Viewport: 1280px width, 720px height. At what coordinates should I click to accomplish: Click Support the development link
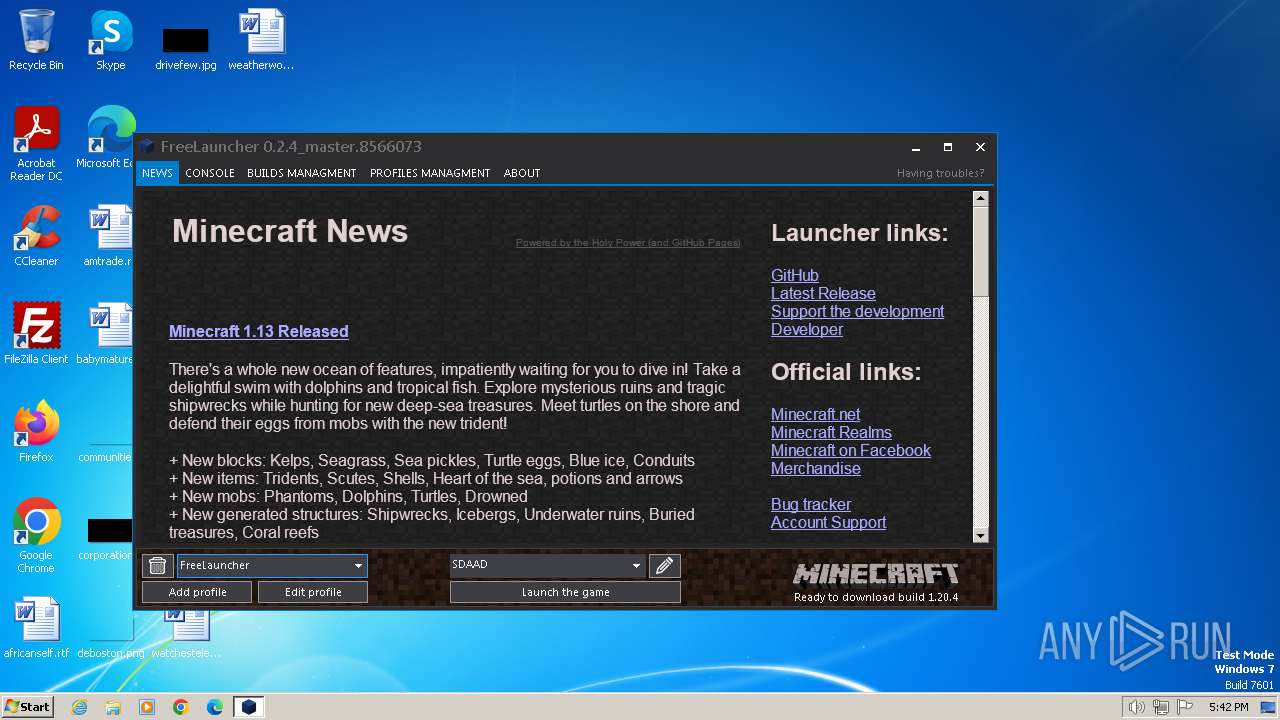[857, 311]
